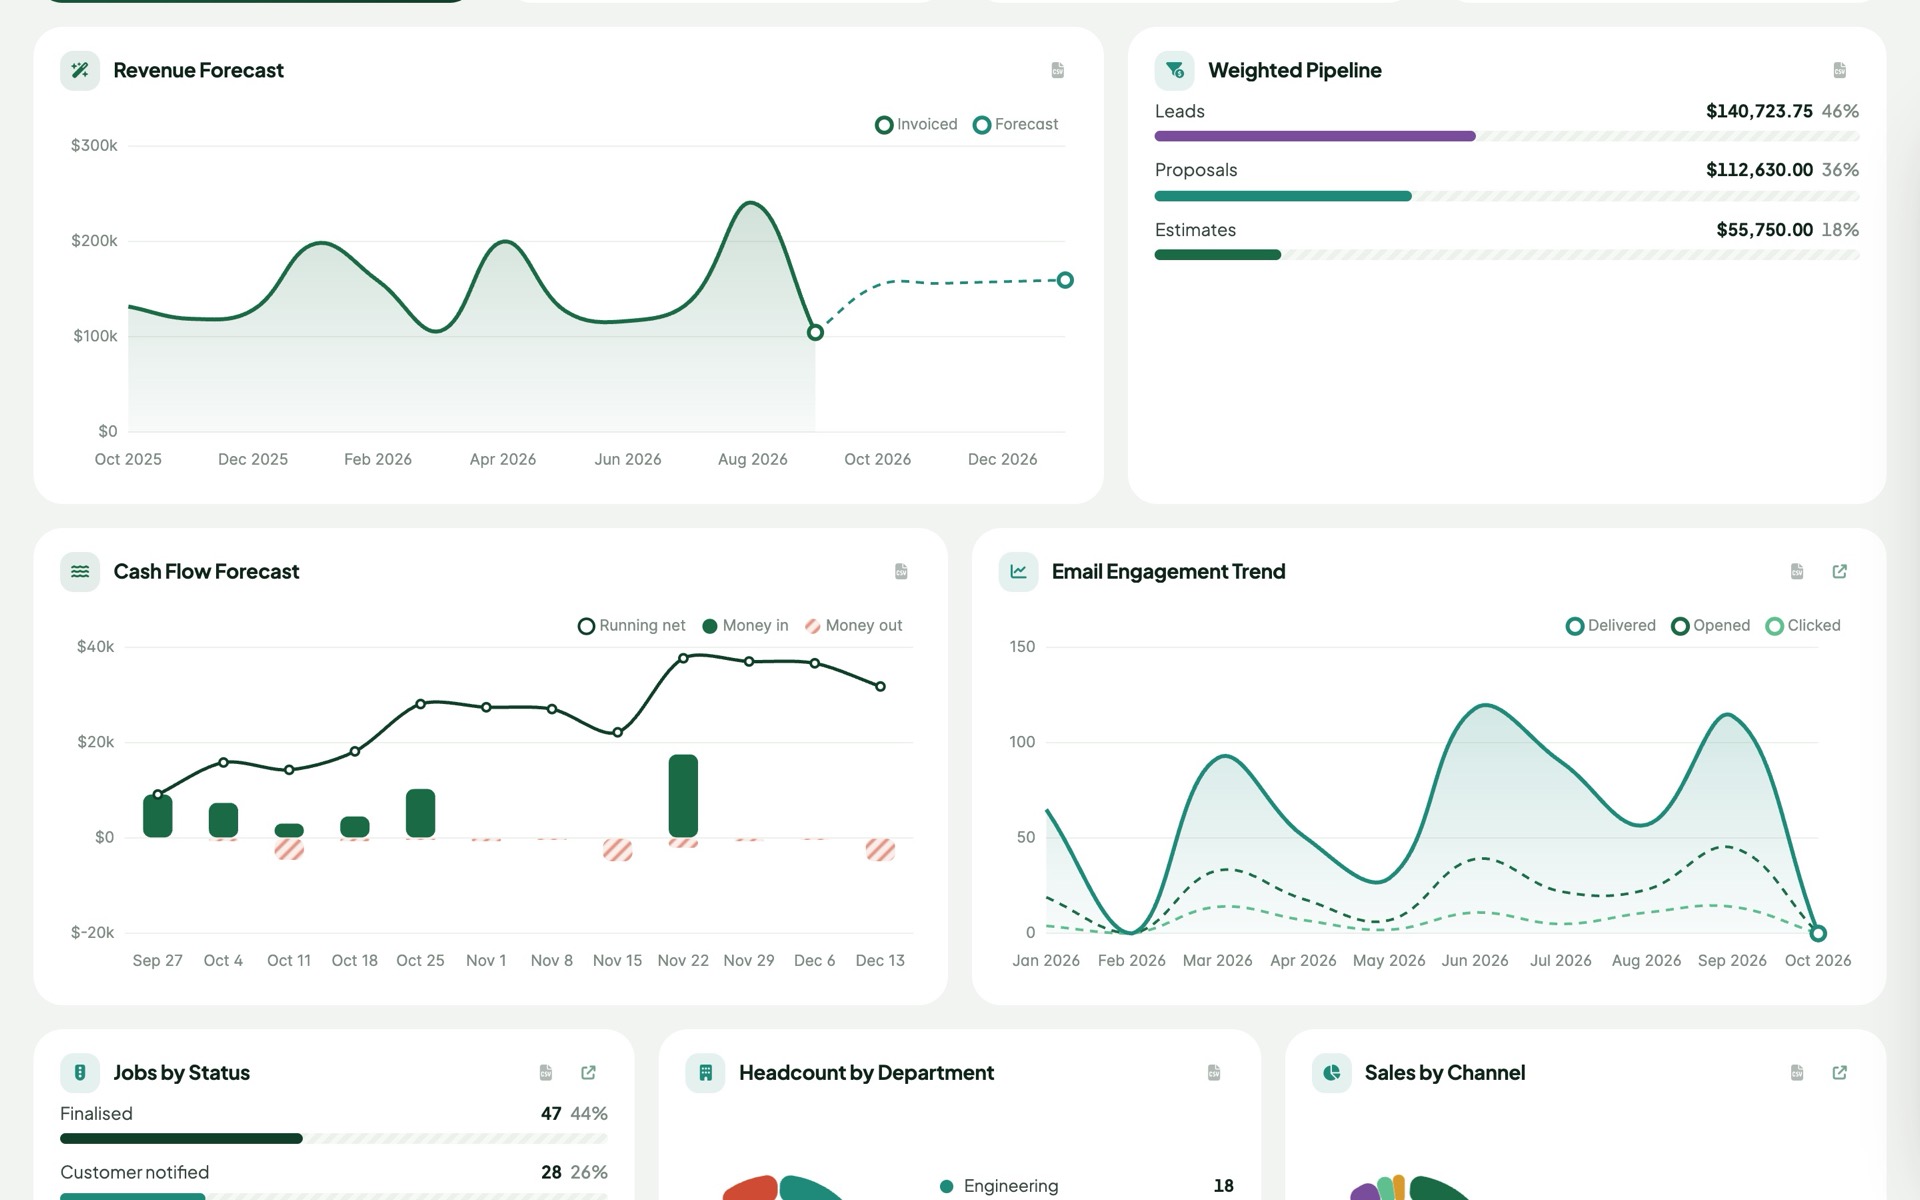Image resolution: width=1920 pixels, height=1200 pixels.
Task: Click the Oct 2026 Email Engagement end marker
Action: point(1818,933)
